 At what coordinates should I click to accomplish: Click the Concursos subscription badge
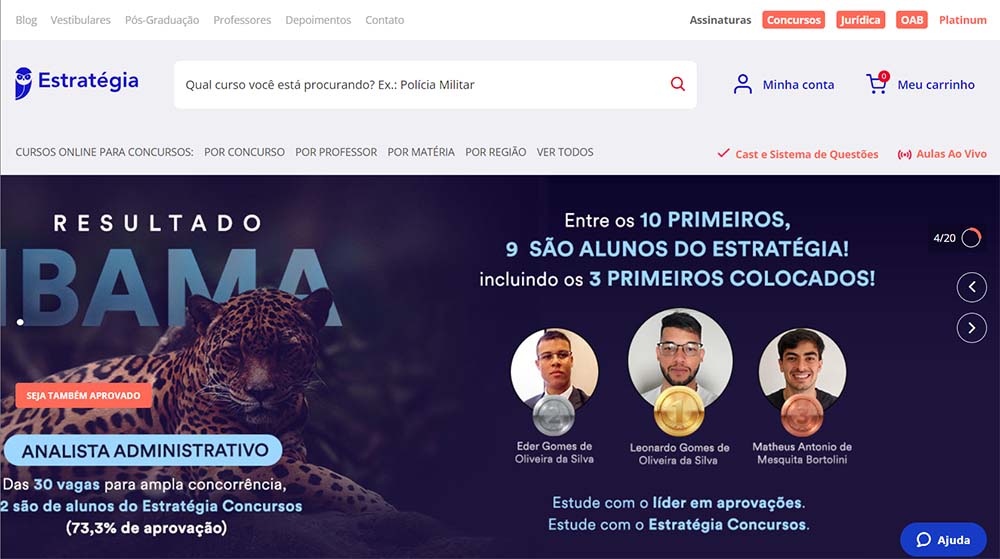coord(793,20)
